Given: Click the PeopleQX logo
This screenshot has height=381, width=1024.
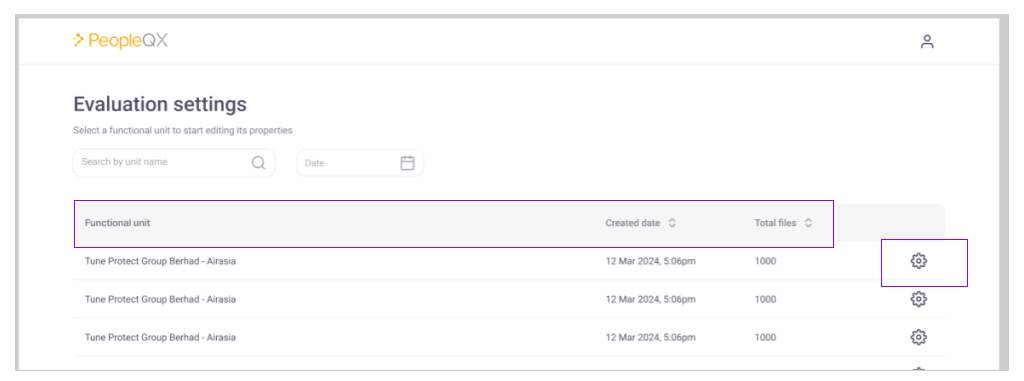Looking at the screenshot, I should pos(121,41).
